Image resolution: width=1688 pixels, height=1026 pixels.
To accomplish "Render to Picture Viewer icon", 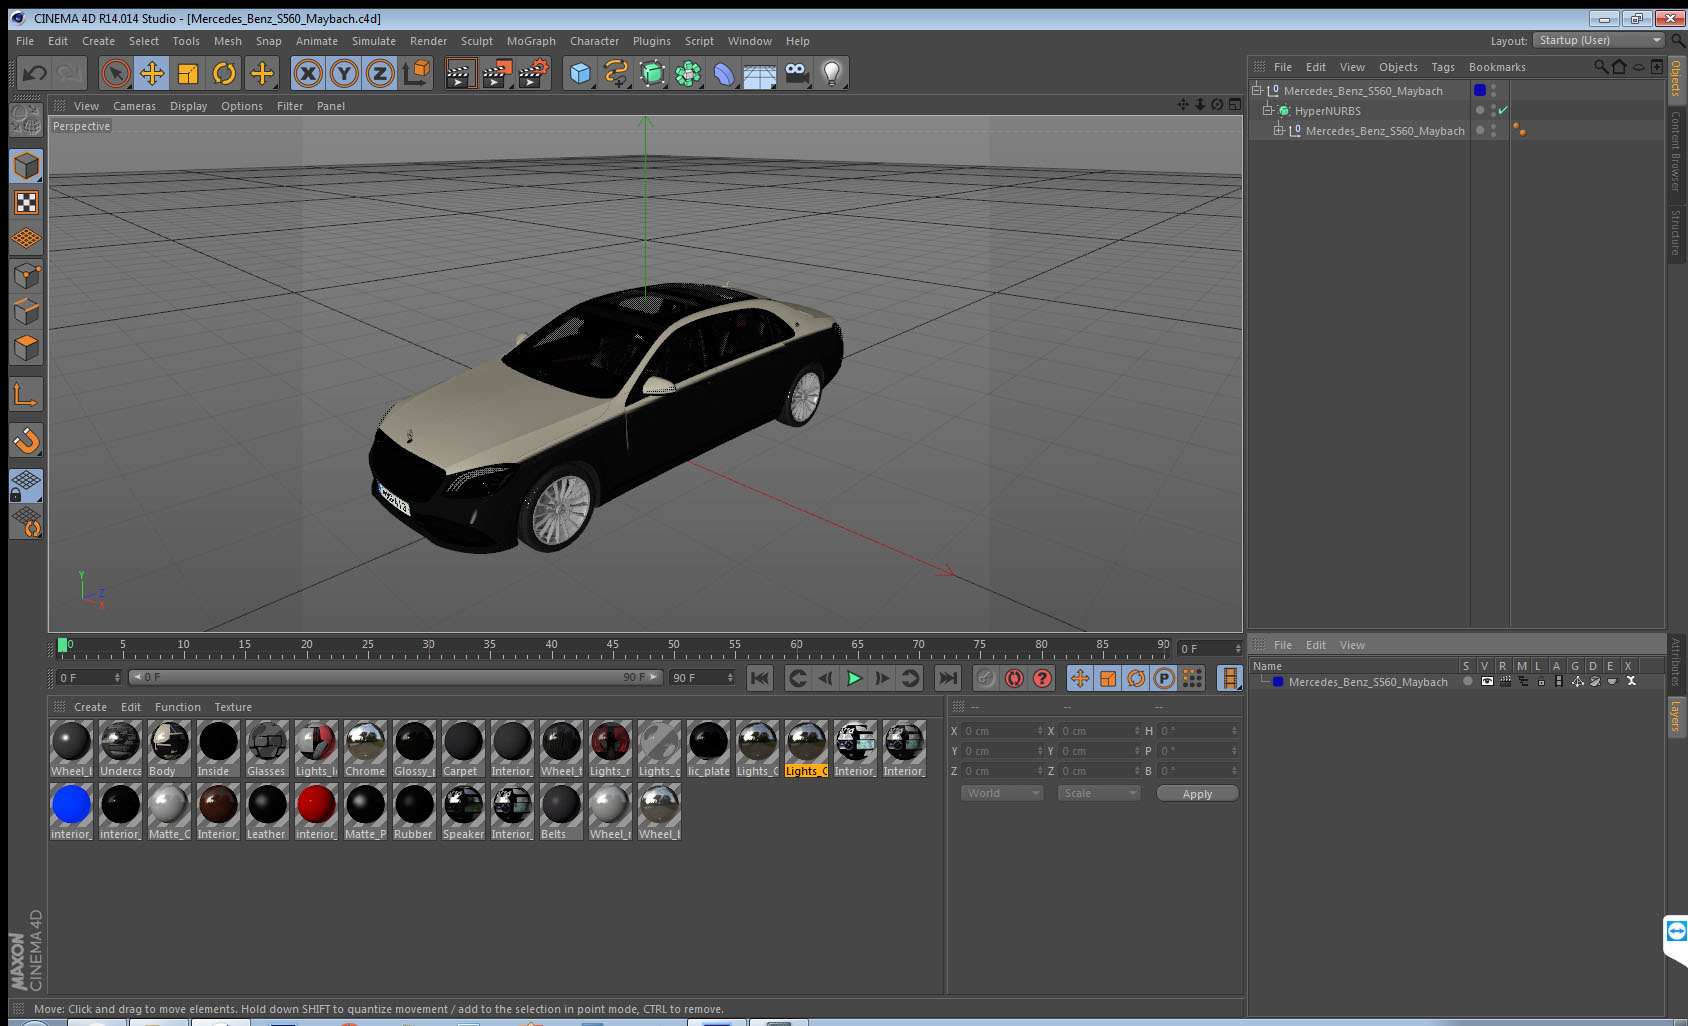I will click(497, 73).
